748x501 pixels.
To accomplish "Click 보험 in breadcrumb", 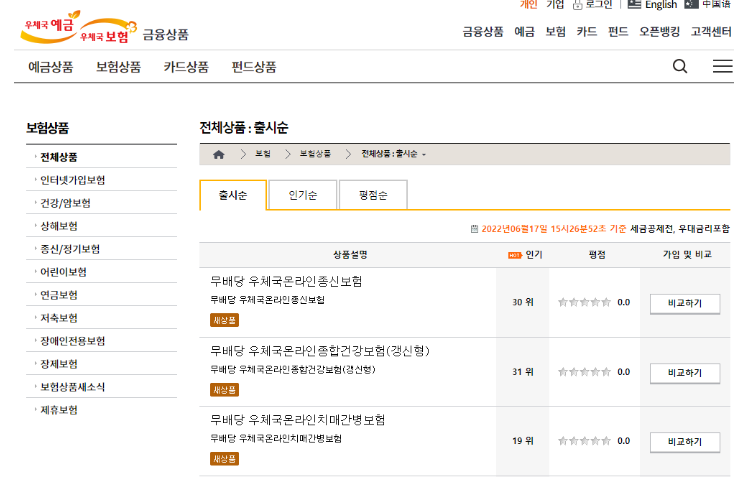I will [263, 154].
